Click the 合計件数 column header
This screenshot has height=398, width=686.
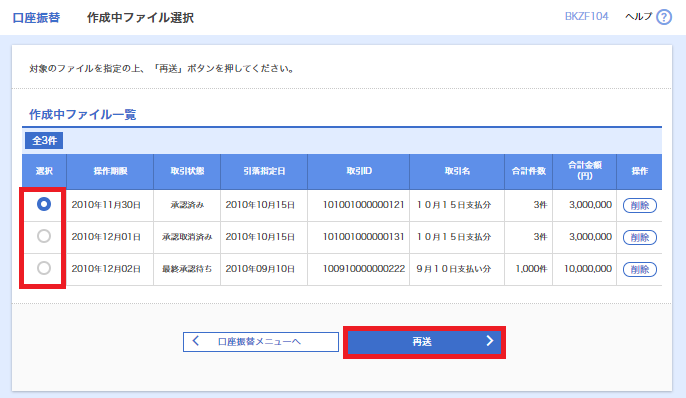[528, 171]
